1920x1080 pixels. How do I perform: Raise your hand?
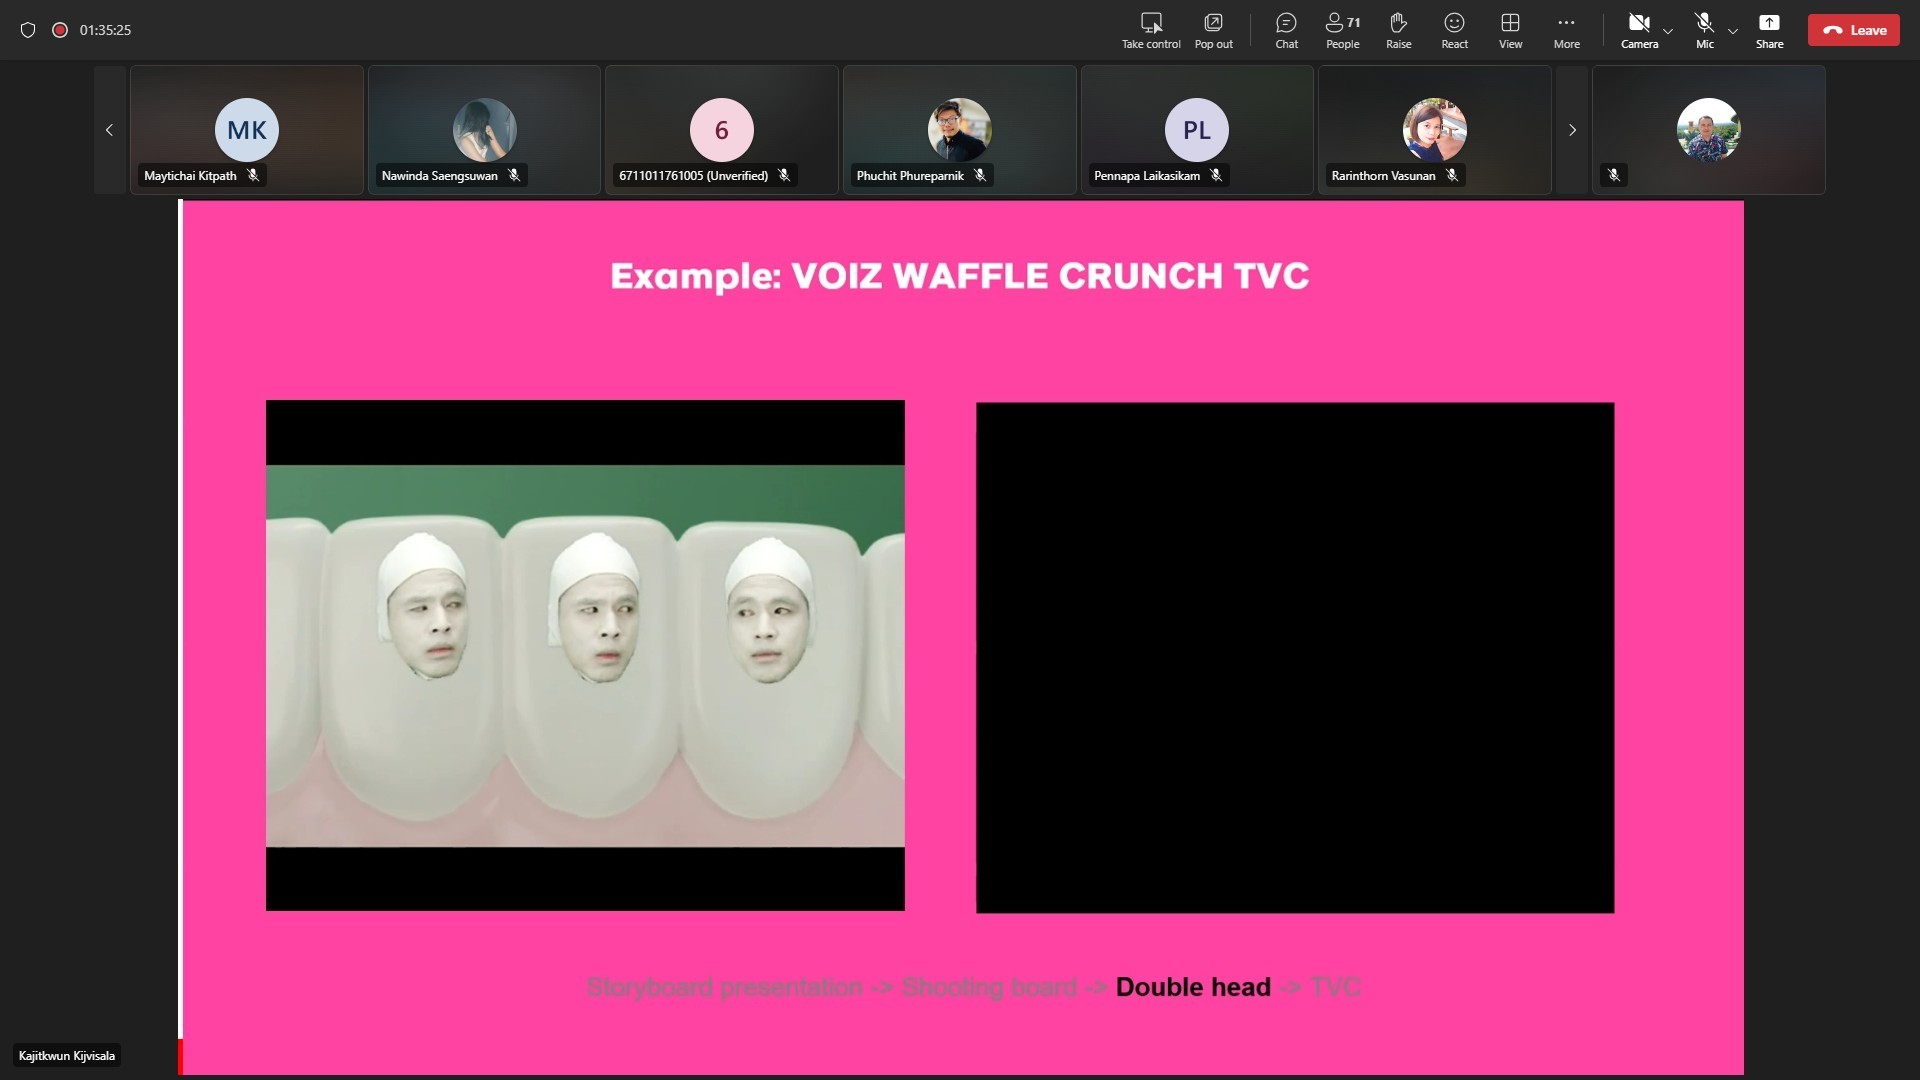point(1398,30)
